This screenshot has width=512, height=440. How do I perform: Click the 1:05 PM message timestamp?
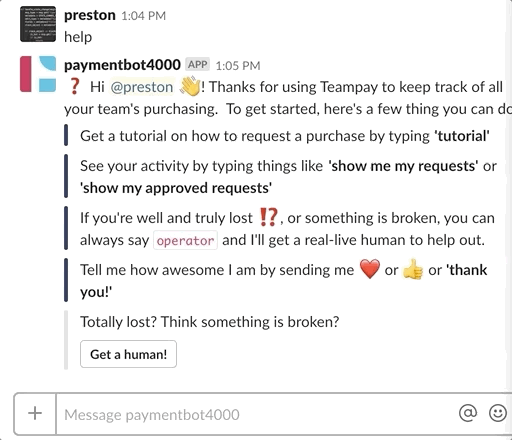coord(238,66)
